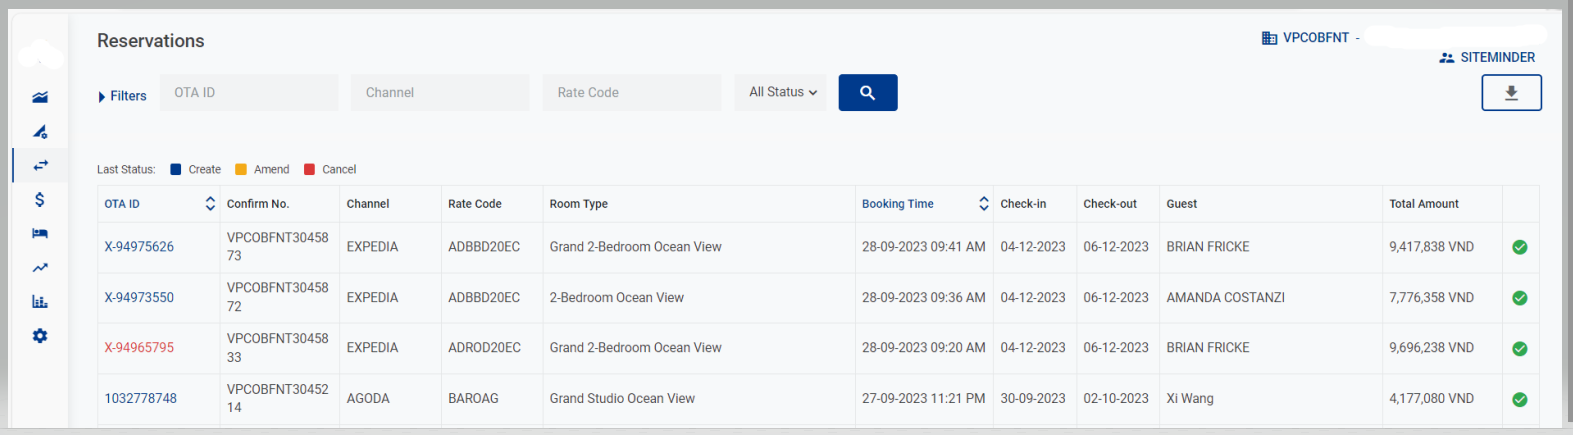
Task: Select the bed rooms sidebar icon
Action: tap(40, 233)
